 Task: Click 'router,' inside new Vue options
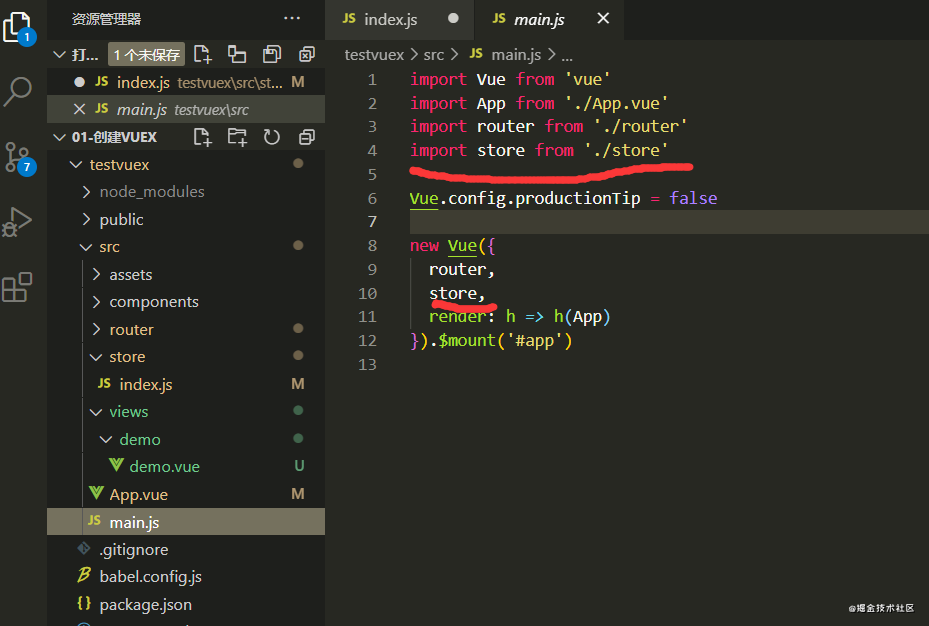click(462, 269)
